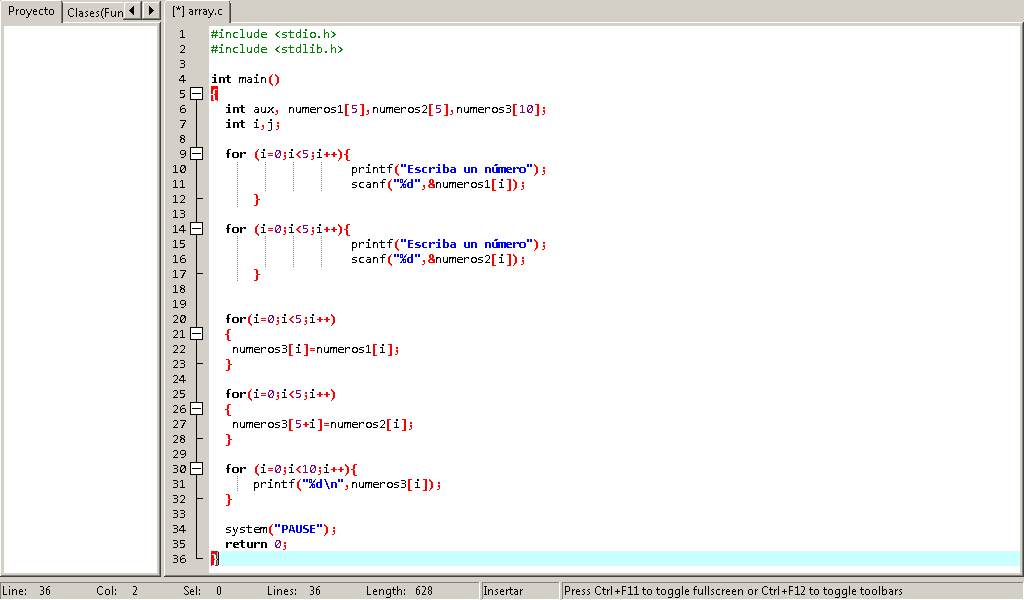
Task: Collapse the loop block at line 26
Action: point(196,408)
